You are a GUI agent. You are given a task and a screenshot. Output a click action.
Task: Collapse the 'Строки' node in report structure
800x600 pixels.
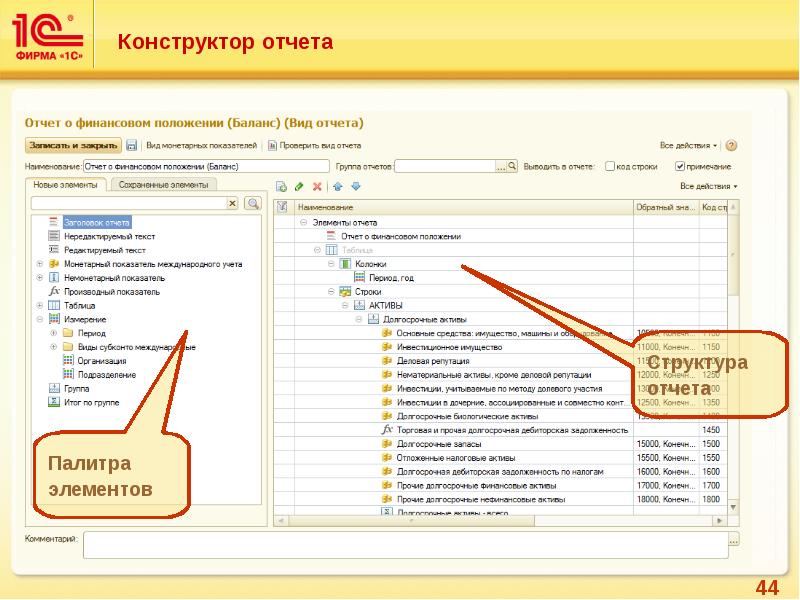click(331, 291)
